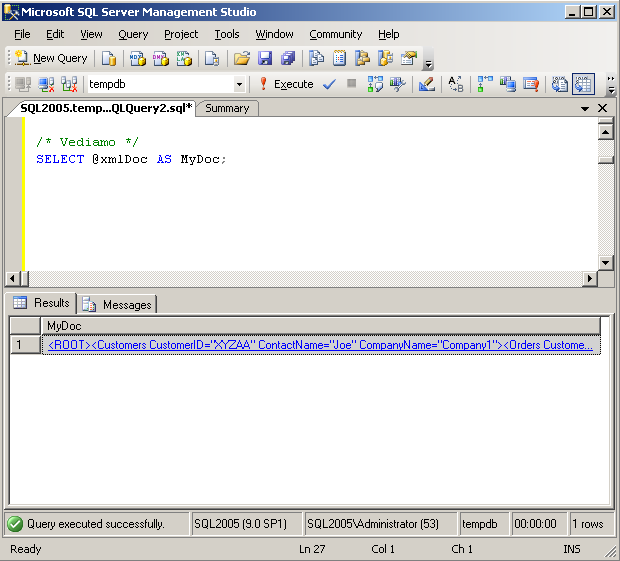This screenshot has height=561, width=620.
Task: Switch output to Results to Text
Action: [560, 84]
